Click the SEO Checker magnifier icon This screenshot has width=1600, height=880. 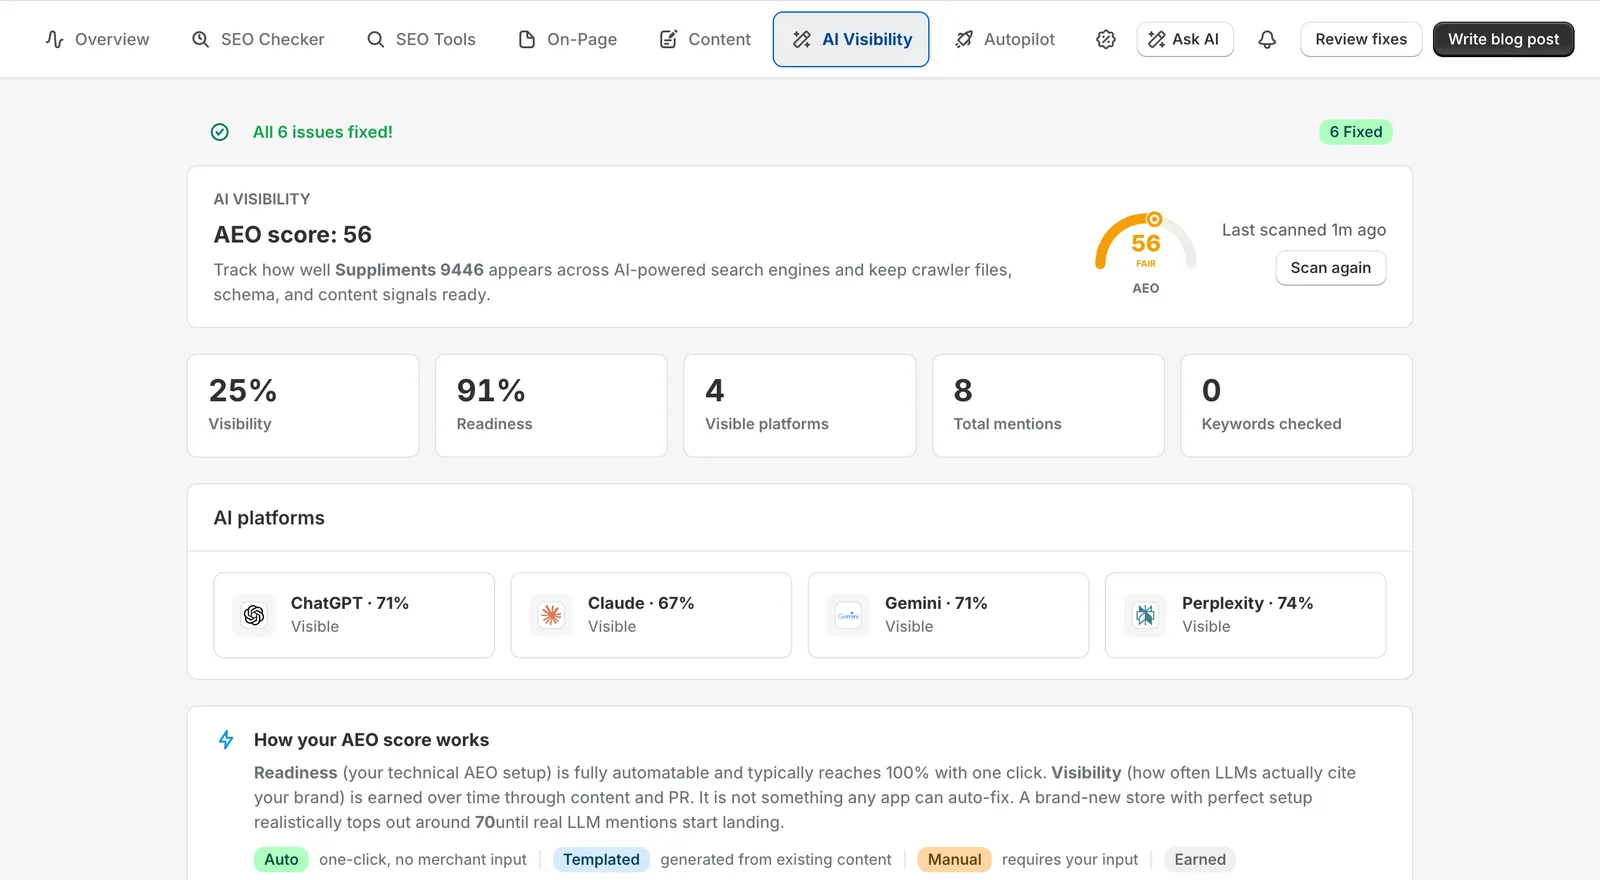pyautogui.click(x=200, y=39)
